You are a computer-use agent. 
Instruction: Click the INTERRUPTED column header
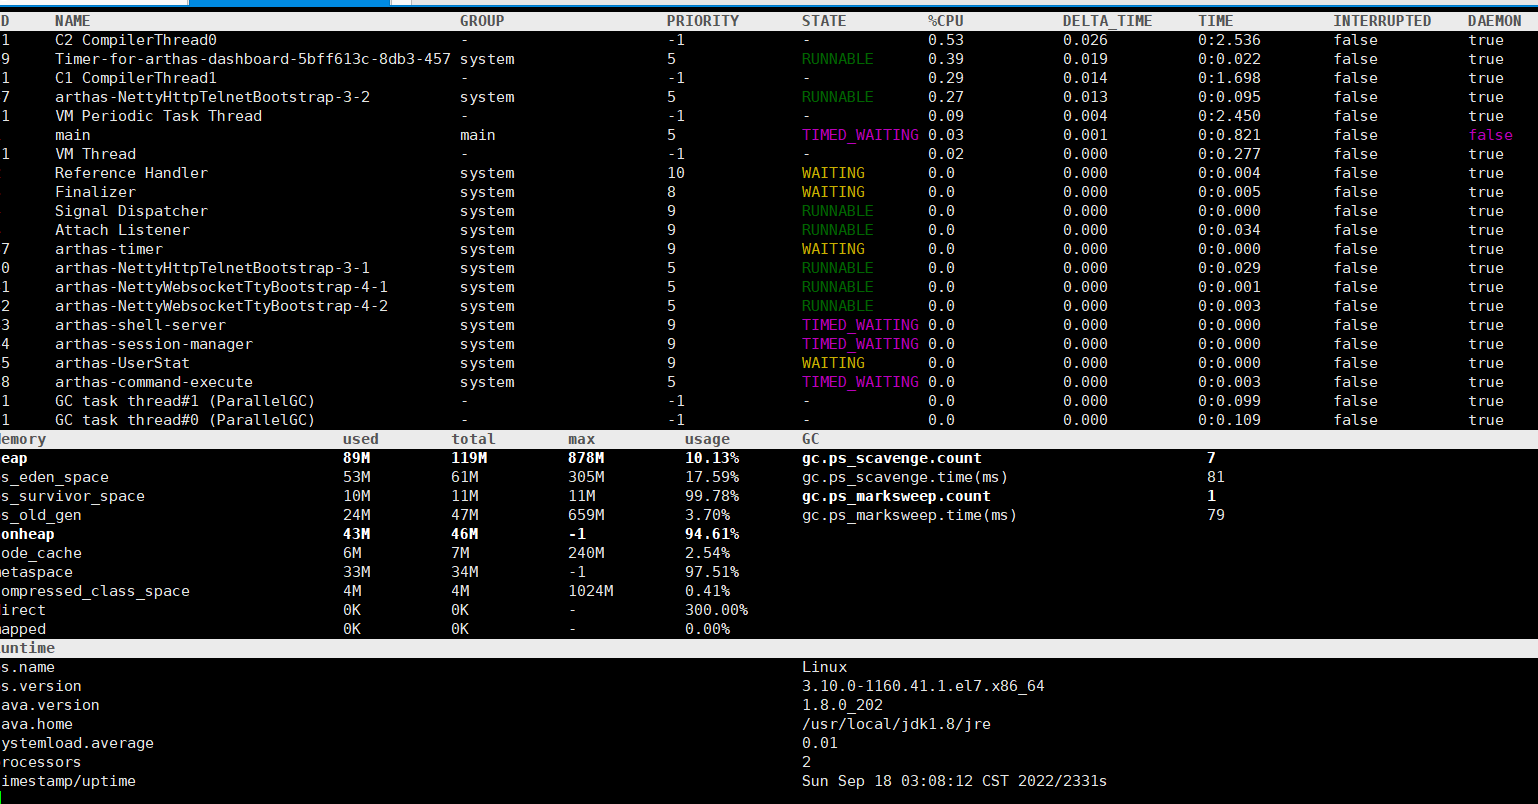pyautogui.click(x=1382, y=21)
